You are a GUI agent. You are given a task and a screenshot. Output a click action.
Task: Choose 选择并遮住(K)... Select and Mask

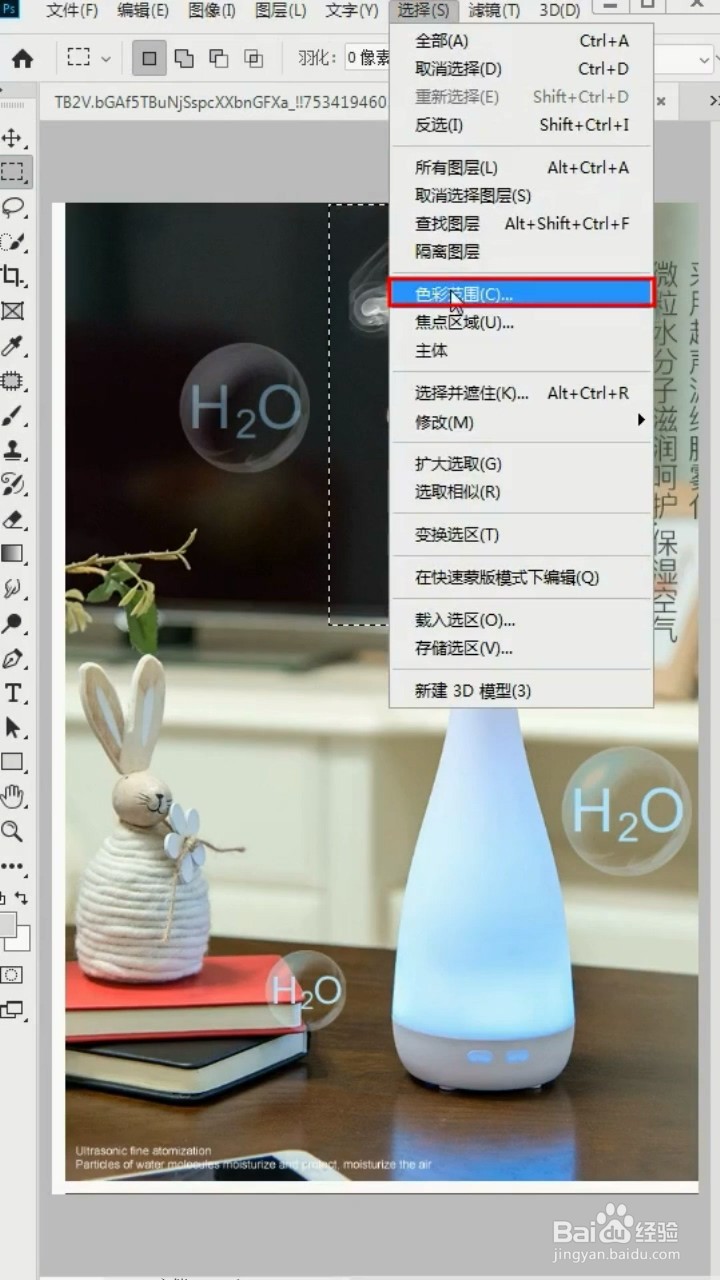pos(521,393)
